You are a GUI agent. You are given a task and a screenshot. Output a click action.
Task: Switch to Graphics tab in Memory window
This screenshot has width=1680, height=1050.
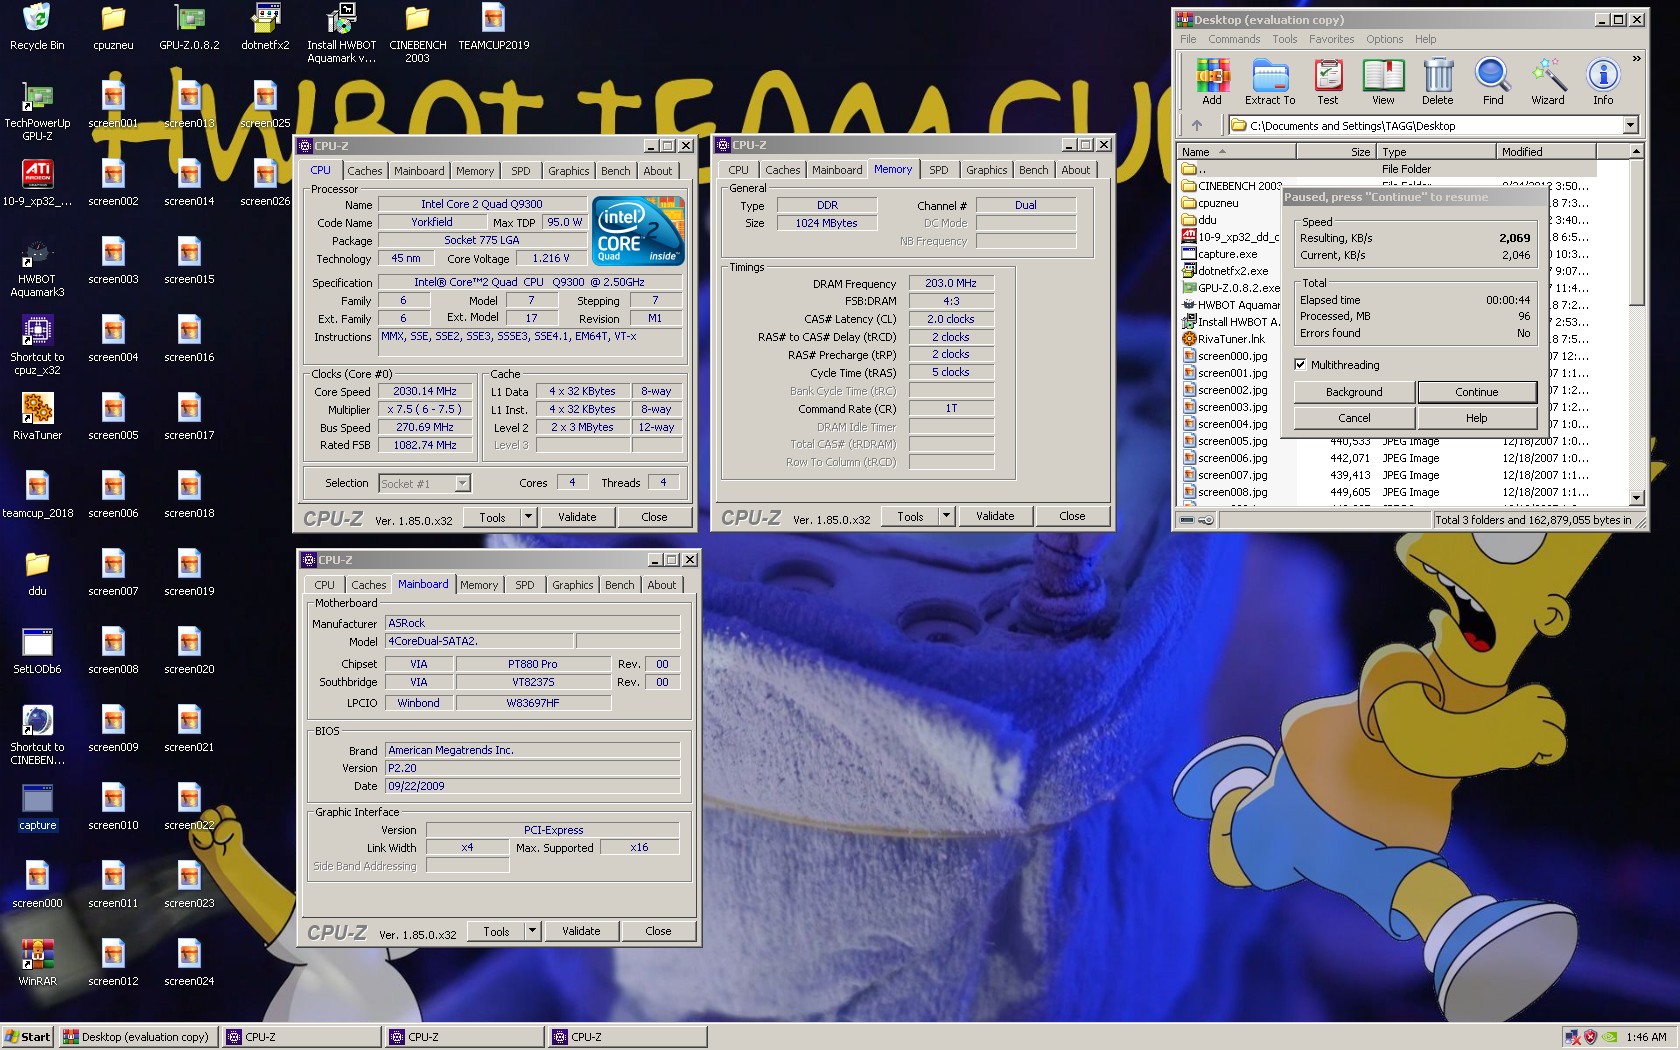coord(986,170)
